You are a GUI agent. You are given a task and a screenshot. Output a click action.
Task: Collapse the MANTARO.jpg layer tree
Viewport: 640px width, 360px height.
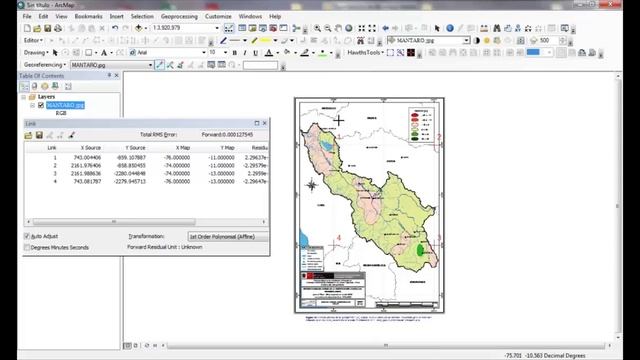(32, 105)
